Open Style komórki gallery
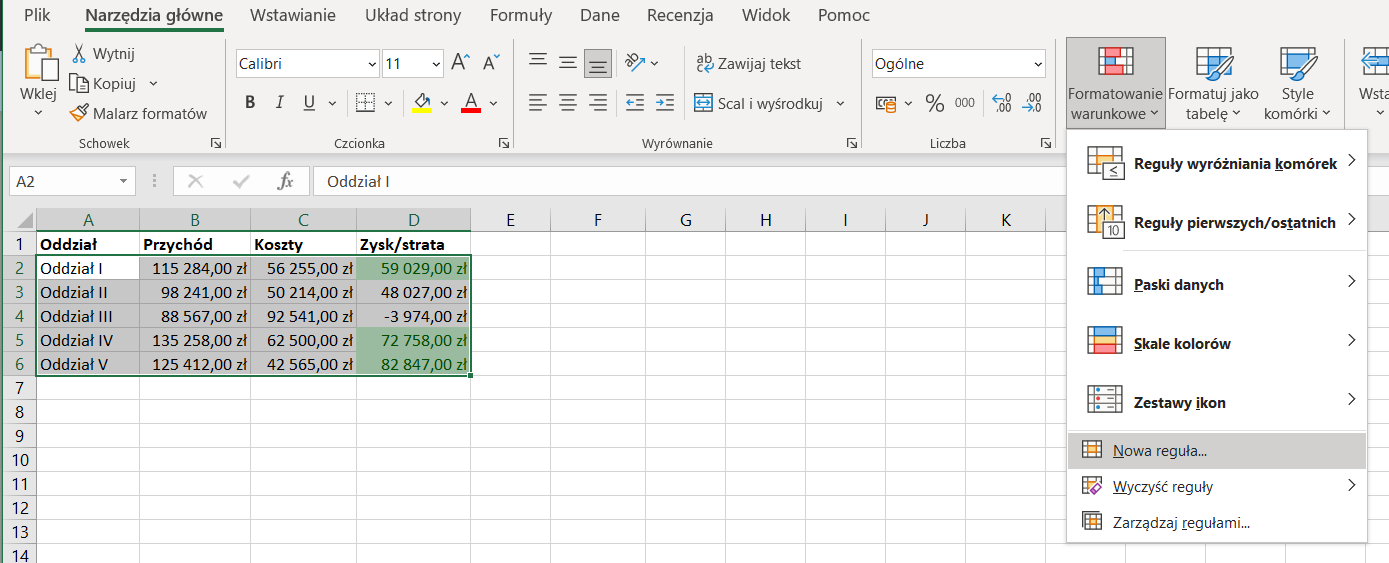The image size is (1389, 563). [1297, 84]
